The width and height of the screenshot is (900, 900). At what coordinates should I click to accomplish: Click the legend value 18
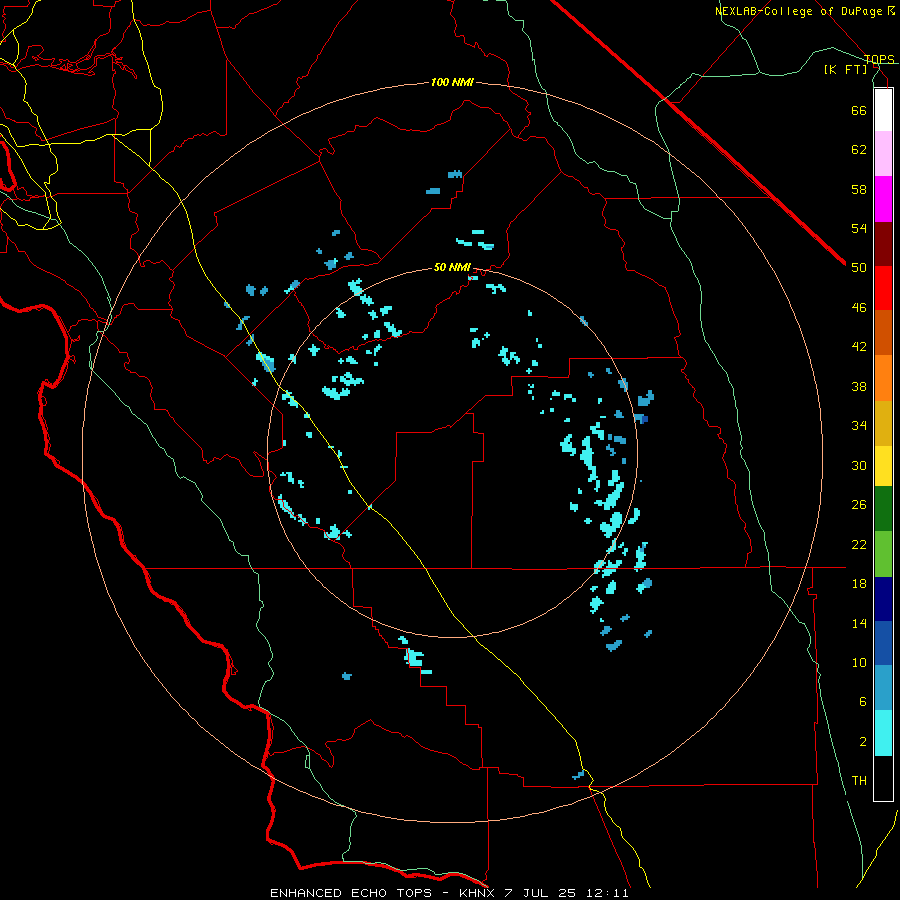[x=859, y=584]
